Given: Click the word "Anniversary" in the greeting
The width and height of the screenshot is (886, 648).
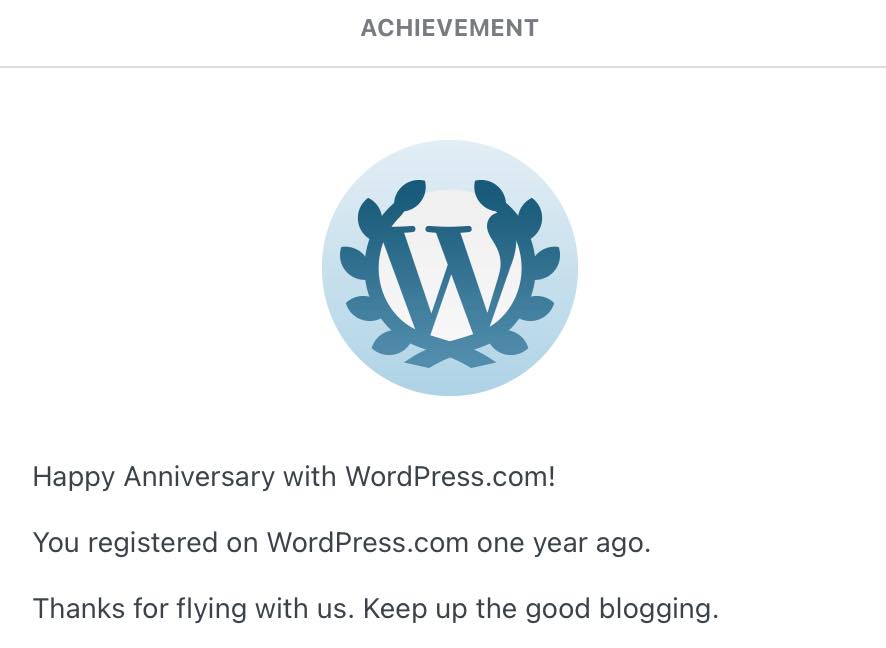Looking at the screenshot, I should coord(198,476).
